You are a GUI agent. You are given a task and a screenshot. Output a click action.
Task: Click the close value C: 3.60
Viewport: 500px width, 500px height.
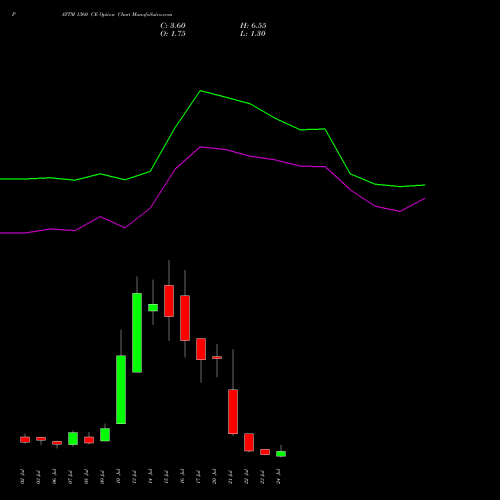(173, 26)
